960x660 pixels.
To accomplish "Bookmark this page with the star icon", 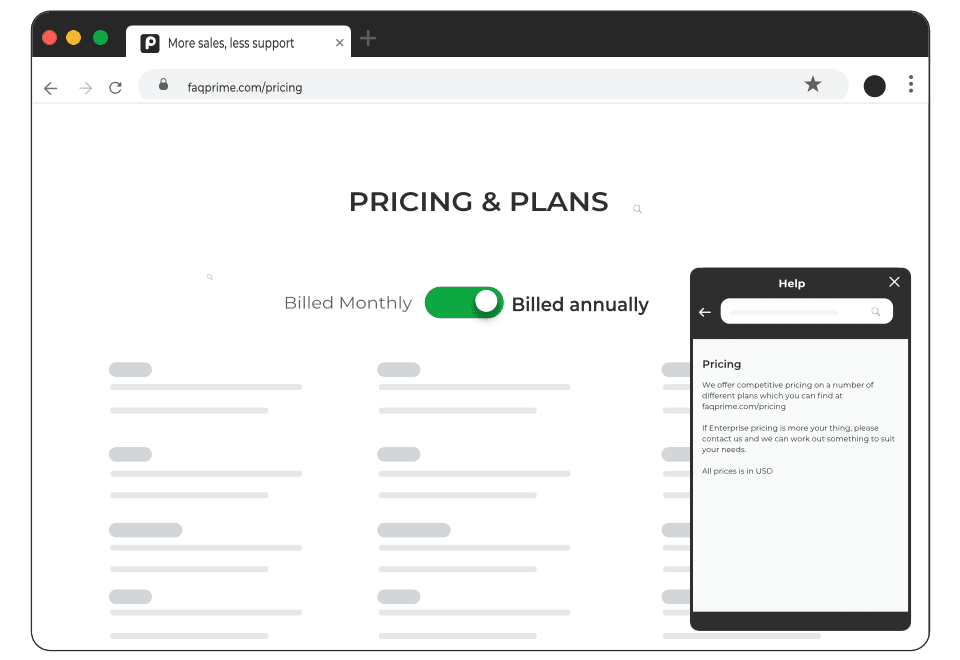I will click(x=812, y=84).
